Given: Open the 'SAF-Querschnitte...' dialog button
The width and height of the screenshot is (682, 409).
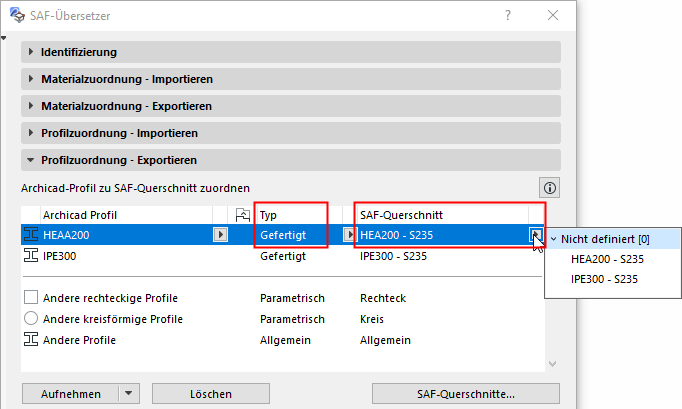Looking at the screenshot, I should 466,394.
